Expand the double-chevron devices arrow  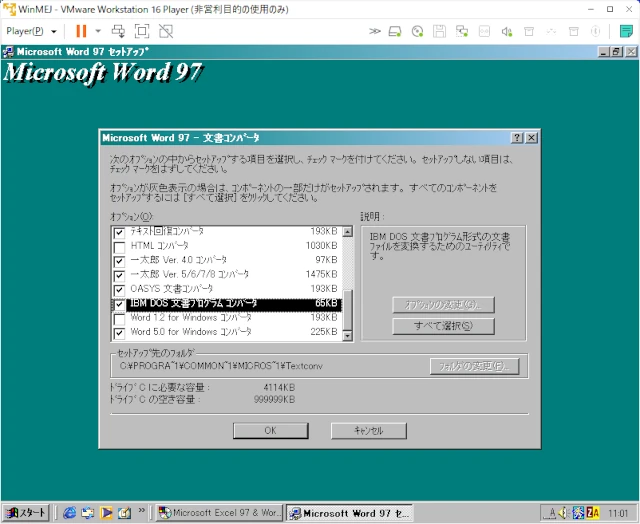point(374,31)
